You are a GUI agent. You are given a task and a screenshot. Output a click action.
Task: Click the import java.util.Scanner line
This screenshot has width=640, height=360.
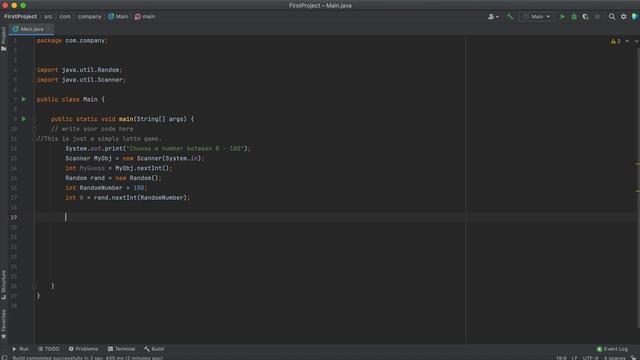coord(81,80)
